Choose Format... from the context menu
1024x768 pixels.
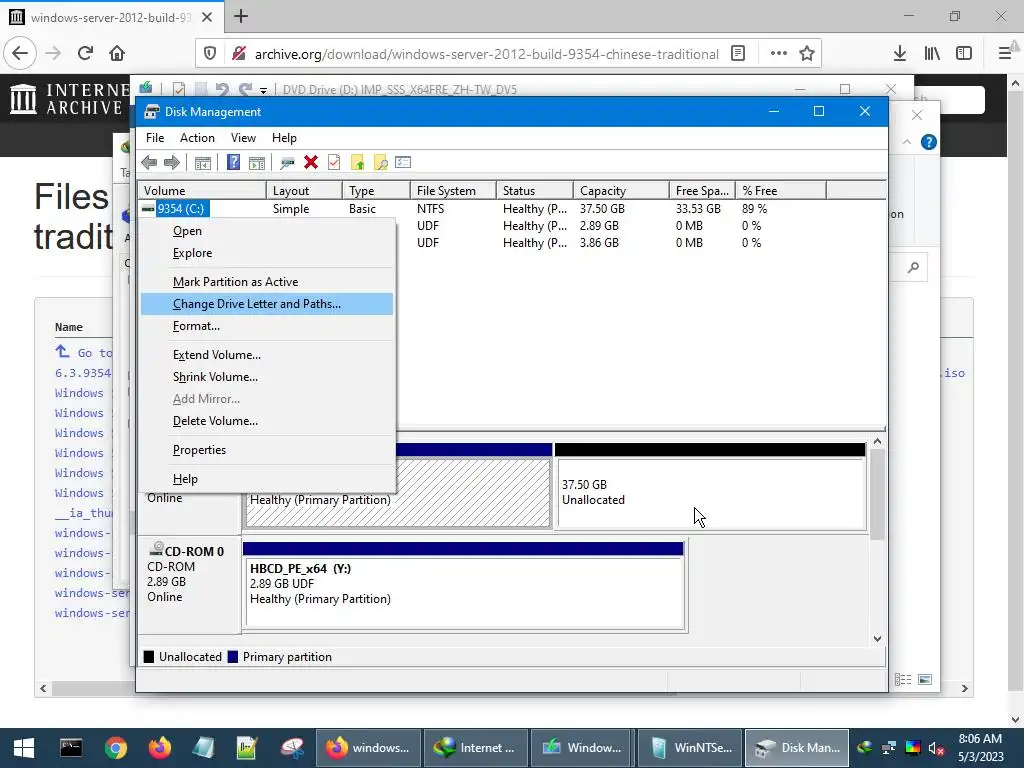[x=267, y=326]
